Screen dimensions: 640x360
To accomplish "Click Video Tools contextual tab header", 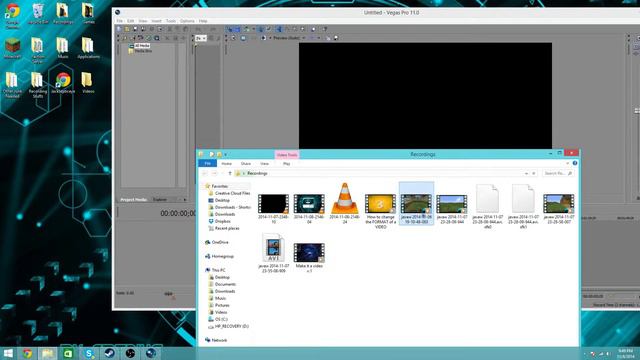I will (287, 155).
